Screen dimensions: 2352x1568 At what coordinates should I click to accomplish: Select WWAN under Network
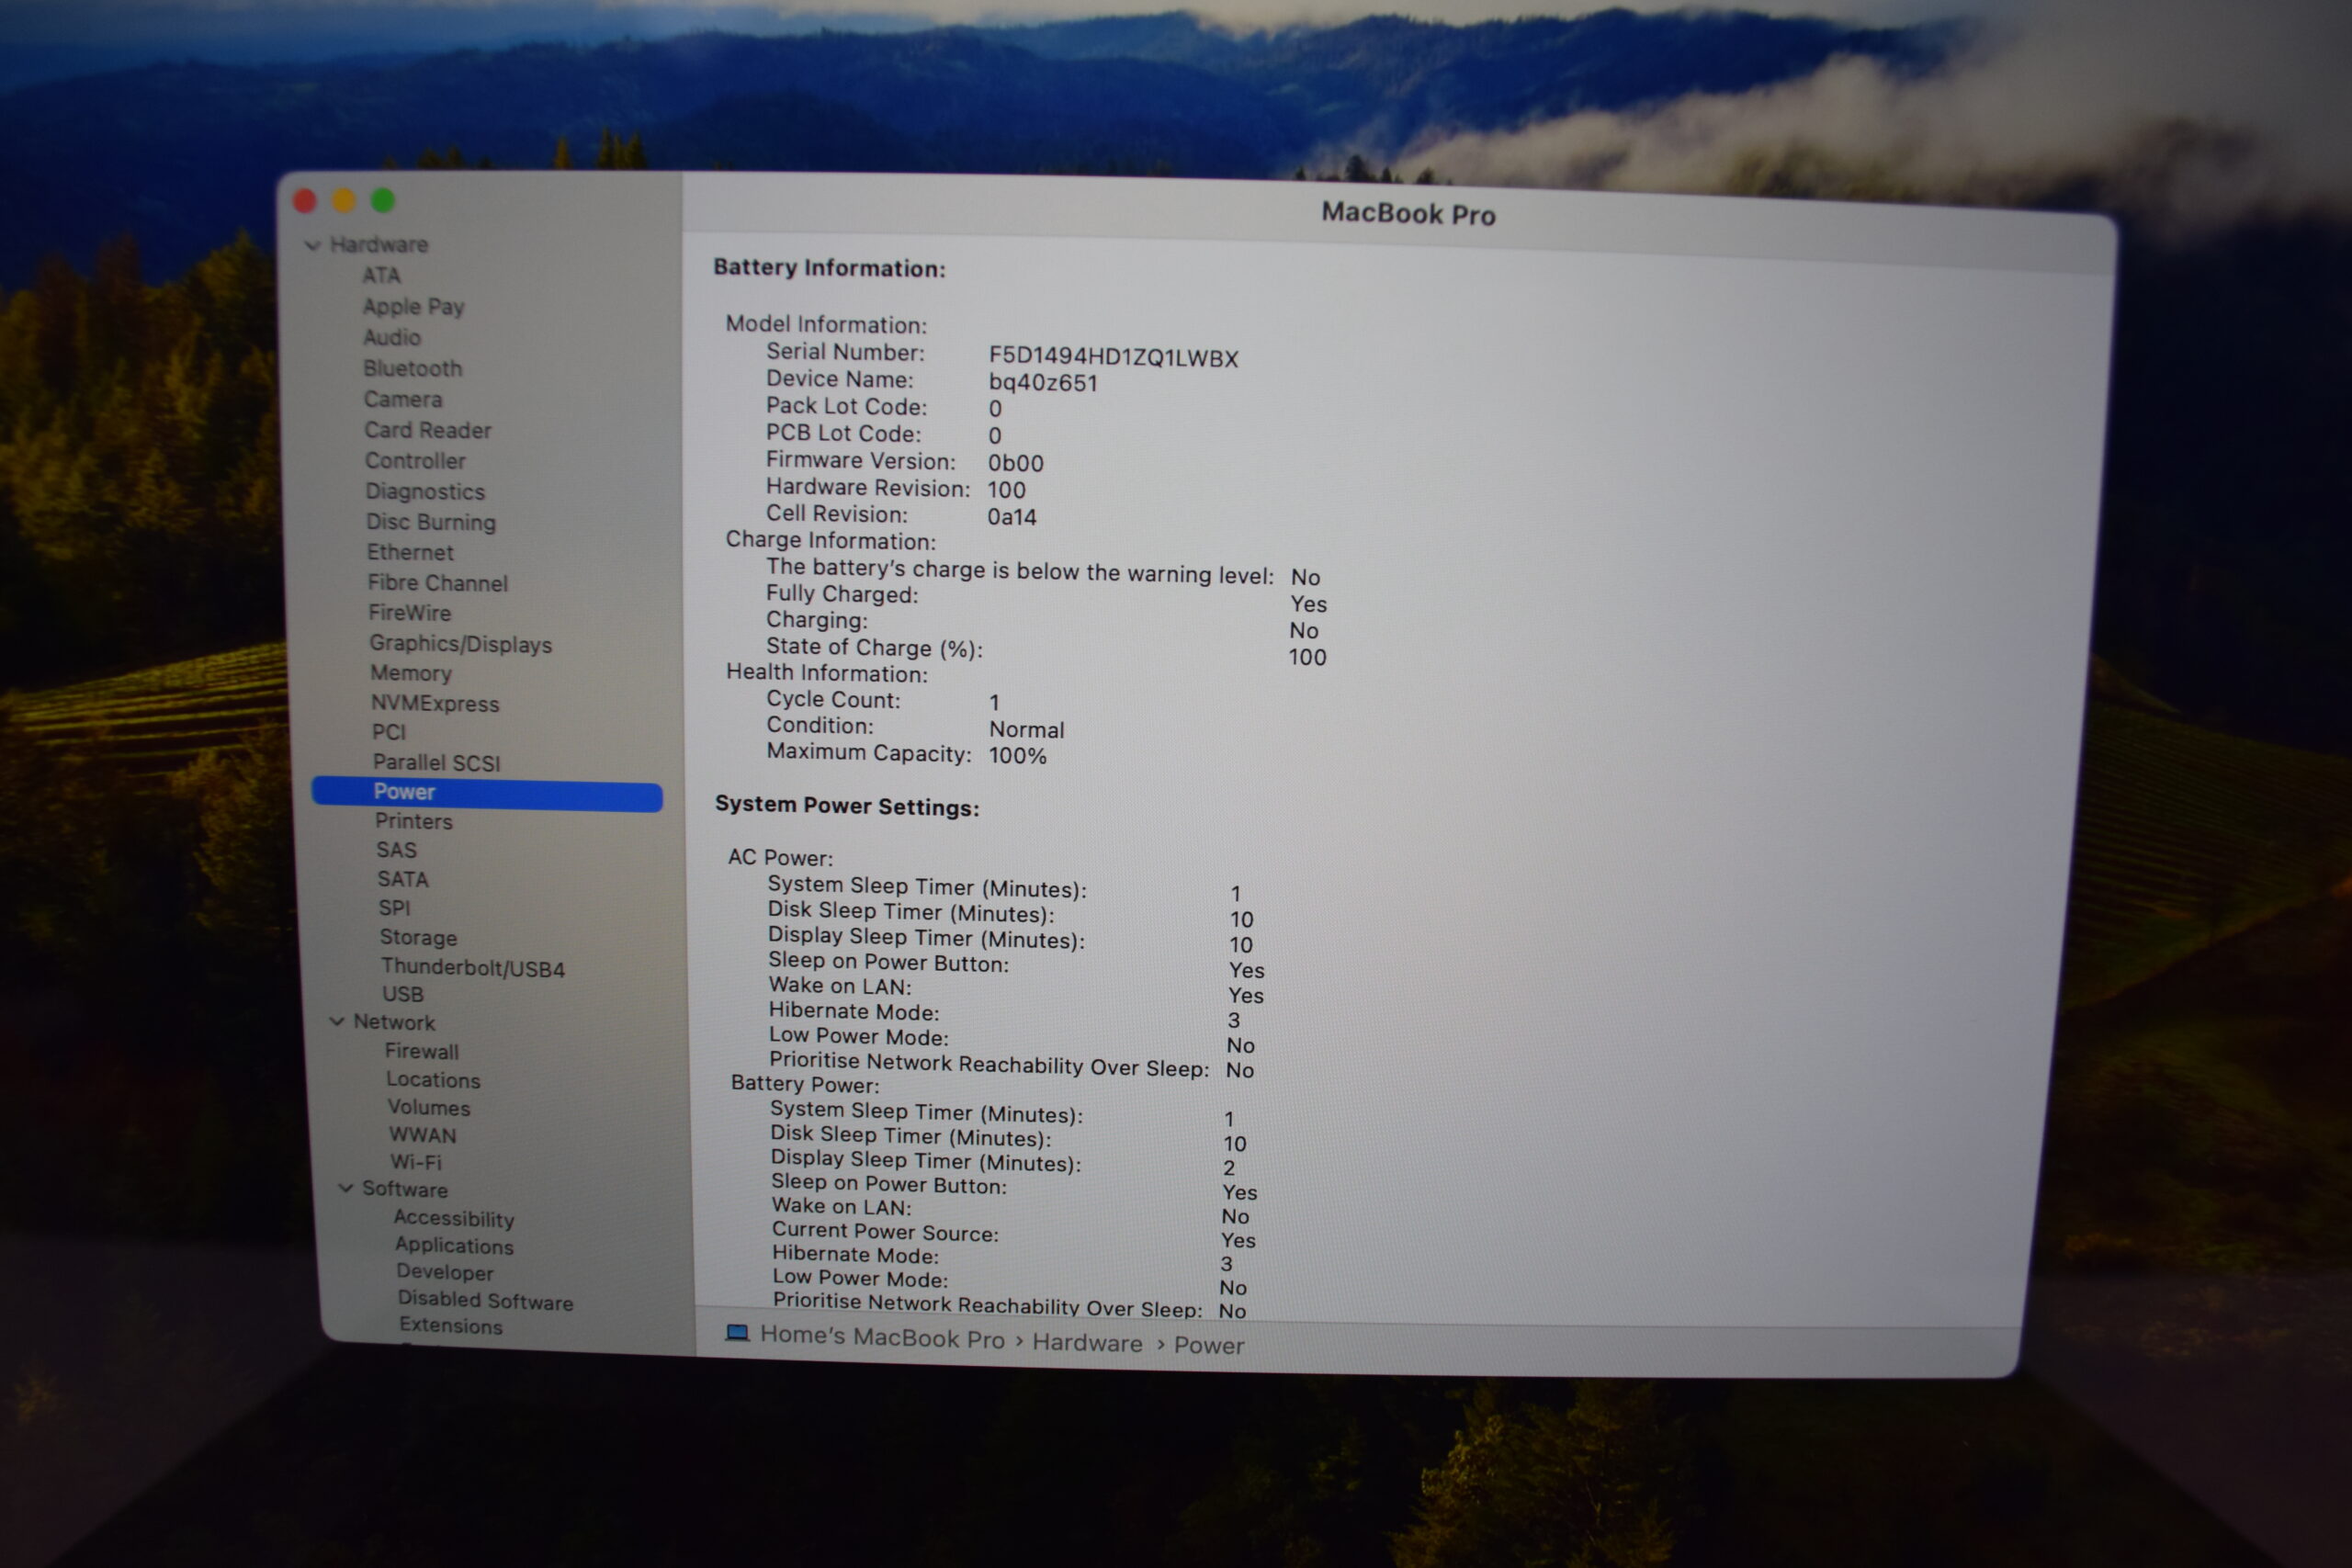[423, 1135]
